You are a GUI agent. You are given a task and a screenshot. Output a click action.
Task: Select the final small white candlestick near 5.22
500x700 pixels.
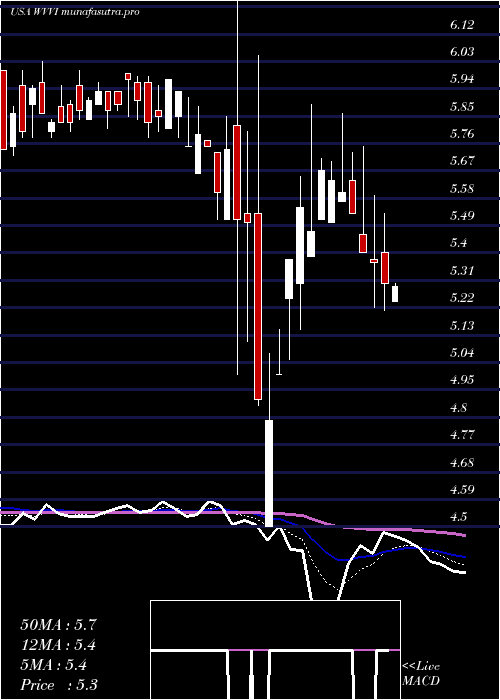point(395,294)
